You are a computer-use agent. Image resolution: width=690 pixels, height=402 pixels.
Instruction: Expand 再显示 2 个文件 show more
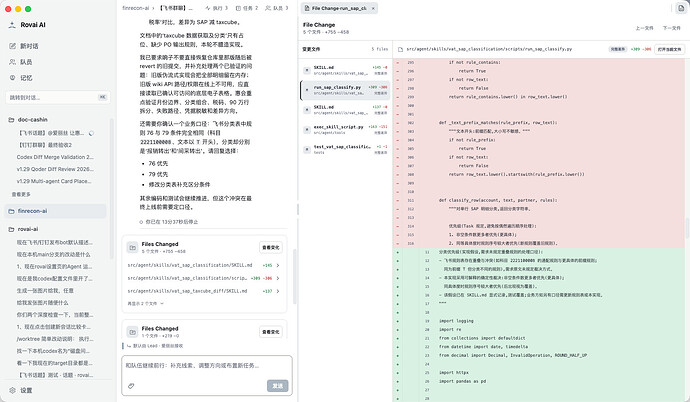coord(145,303)
